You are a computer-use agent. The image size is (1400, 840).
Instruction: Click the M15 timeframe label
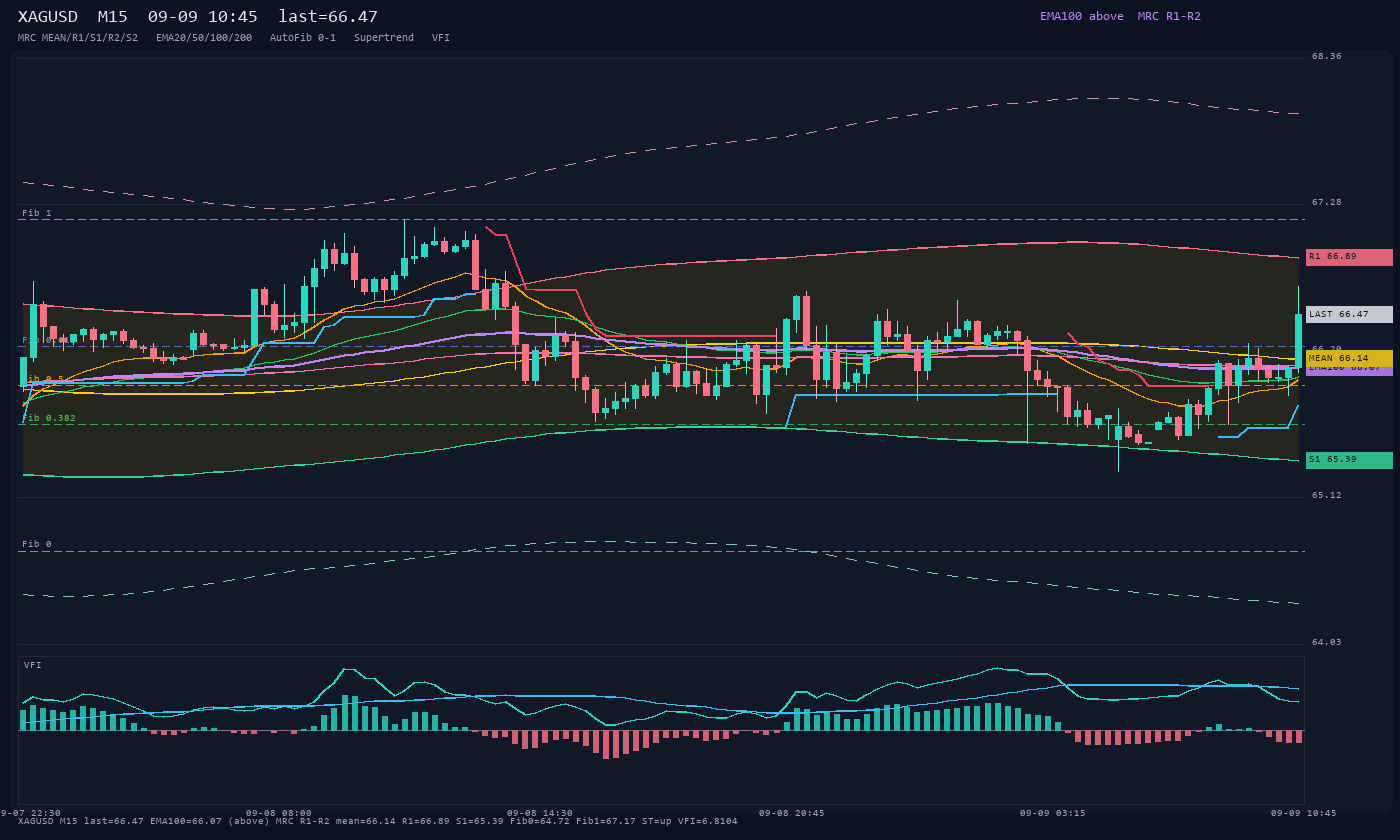pos(113,17)
